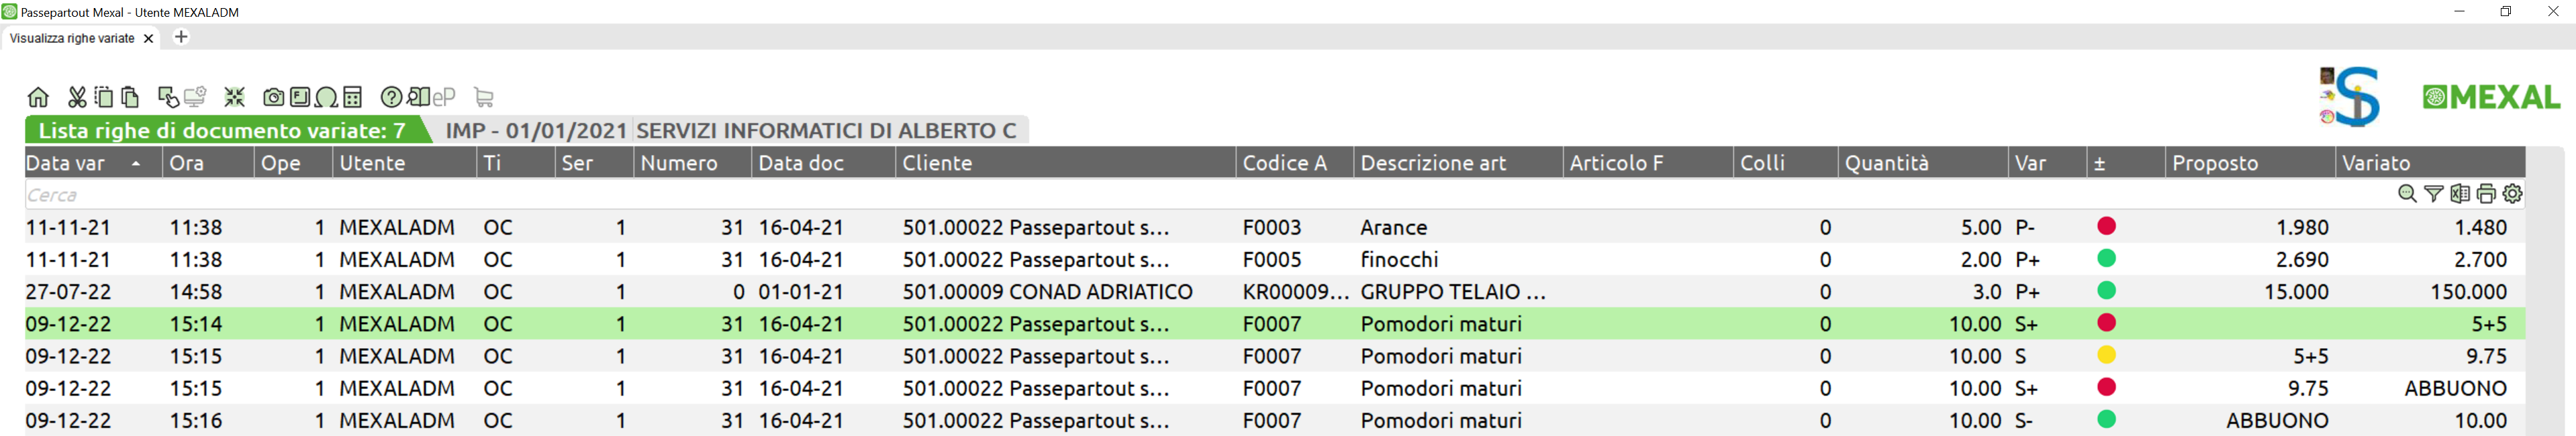
Task: Click the Cliente column header
Action: tap(937, 163)
